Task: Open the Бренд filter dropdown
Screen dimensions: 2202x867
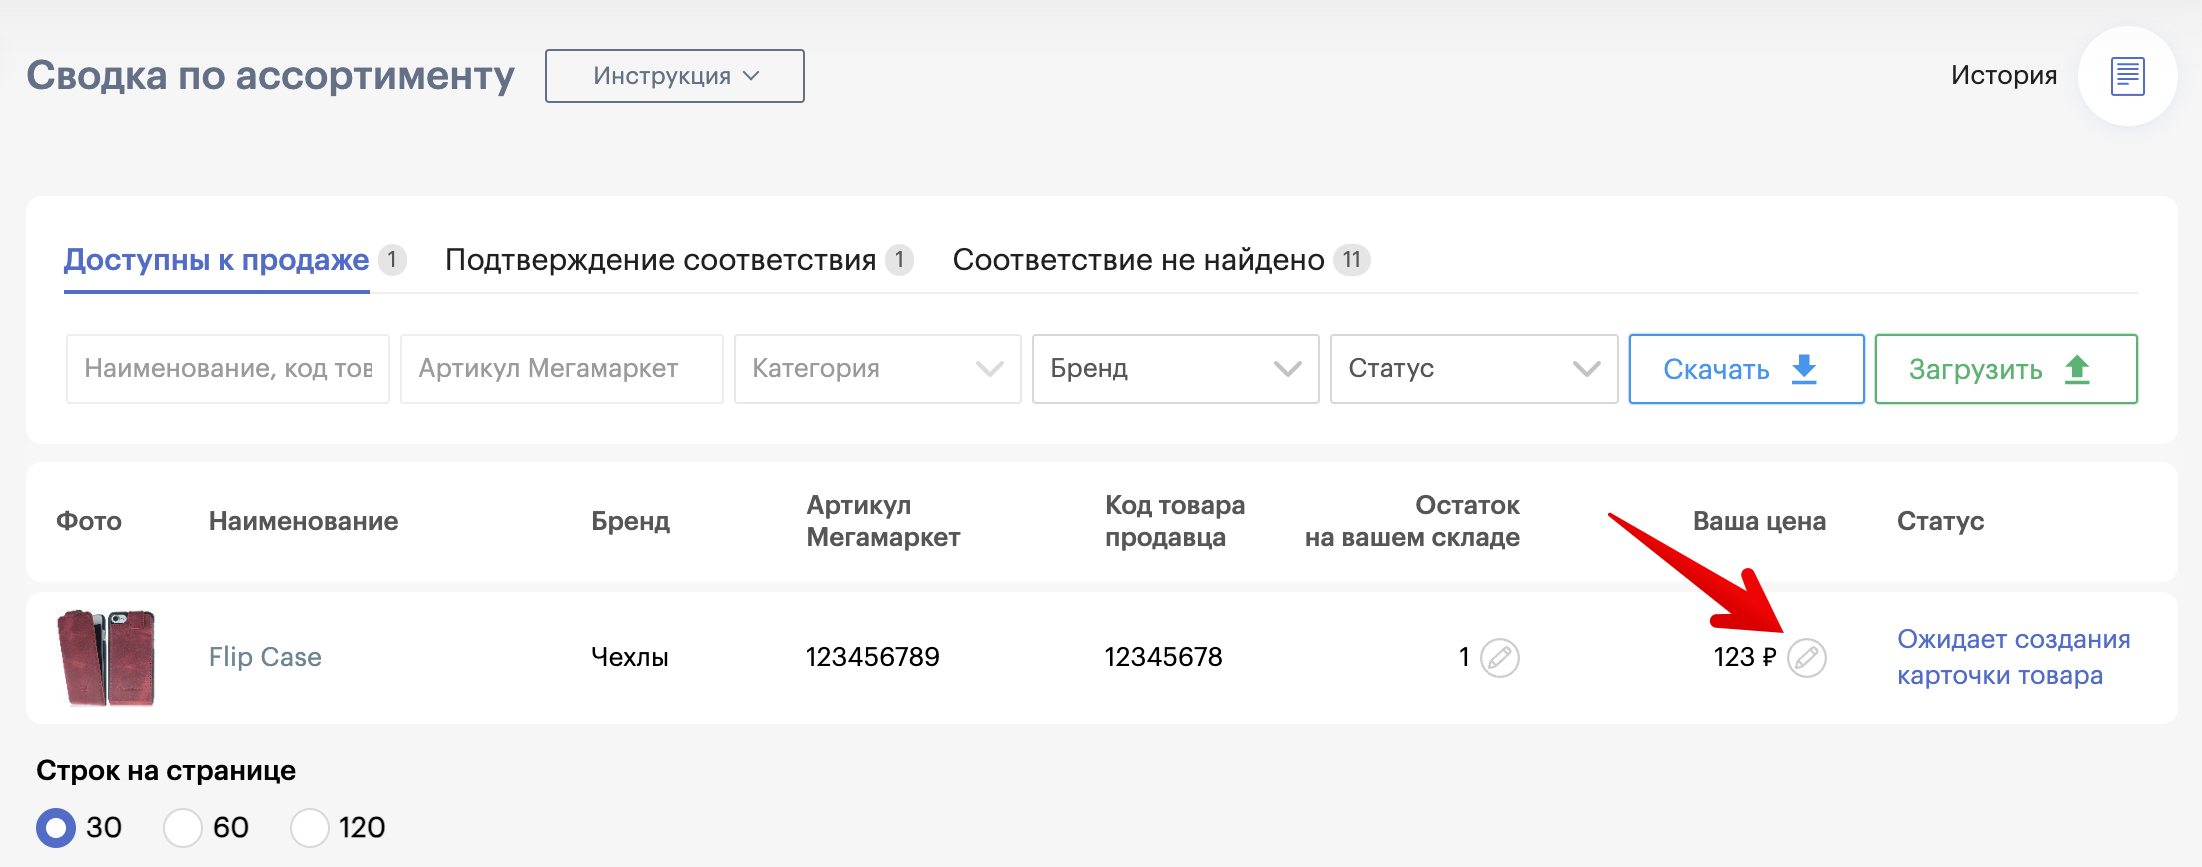Action: pyautogui.click(x=1176, y=369)
